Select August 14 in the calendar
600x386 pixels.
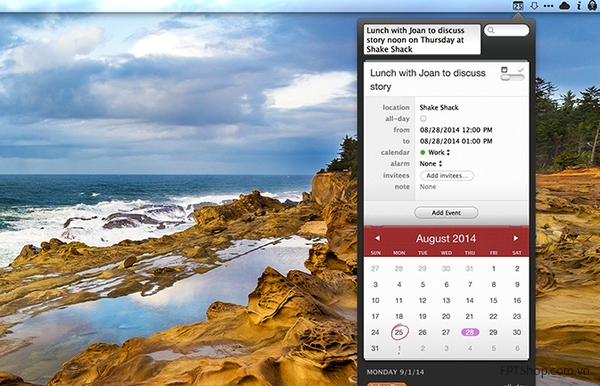[x=470, y=300]
